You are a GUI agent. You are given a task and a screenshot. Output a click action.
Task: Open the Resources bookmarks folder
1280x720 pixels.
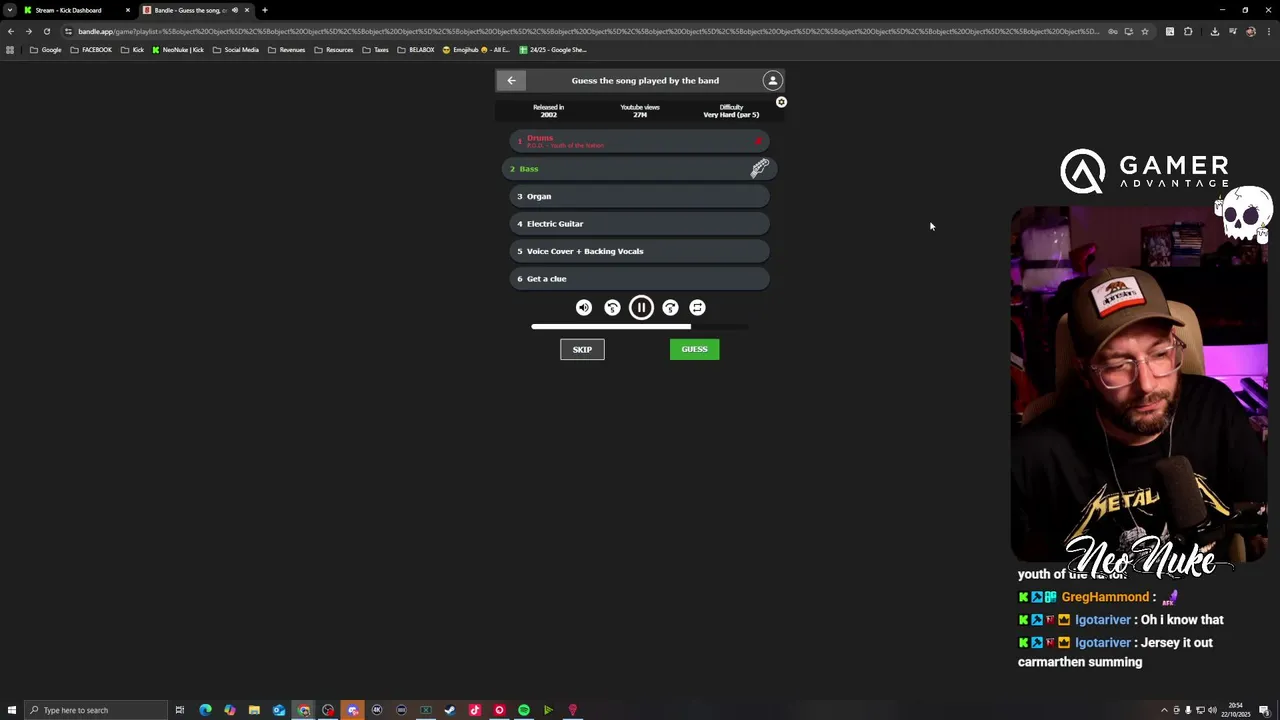tap(334, 50)
